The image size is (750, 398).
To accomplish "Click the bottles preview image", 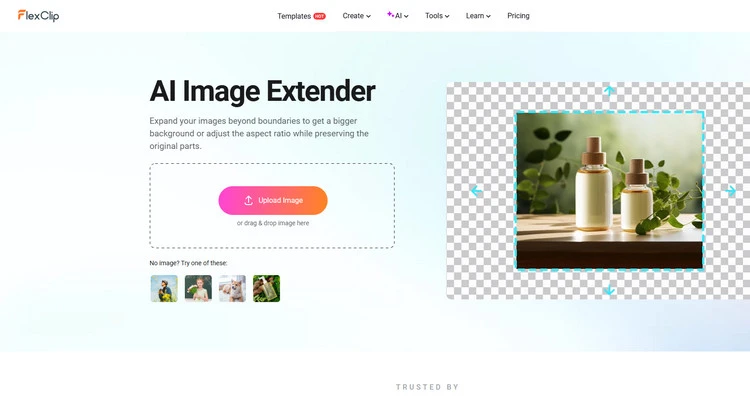I will 609,190.
